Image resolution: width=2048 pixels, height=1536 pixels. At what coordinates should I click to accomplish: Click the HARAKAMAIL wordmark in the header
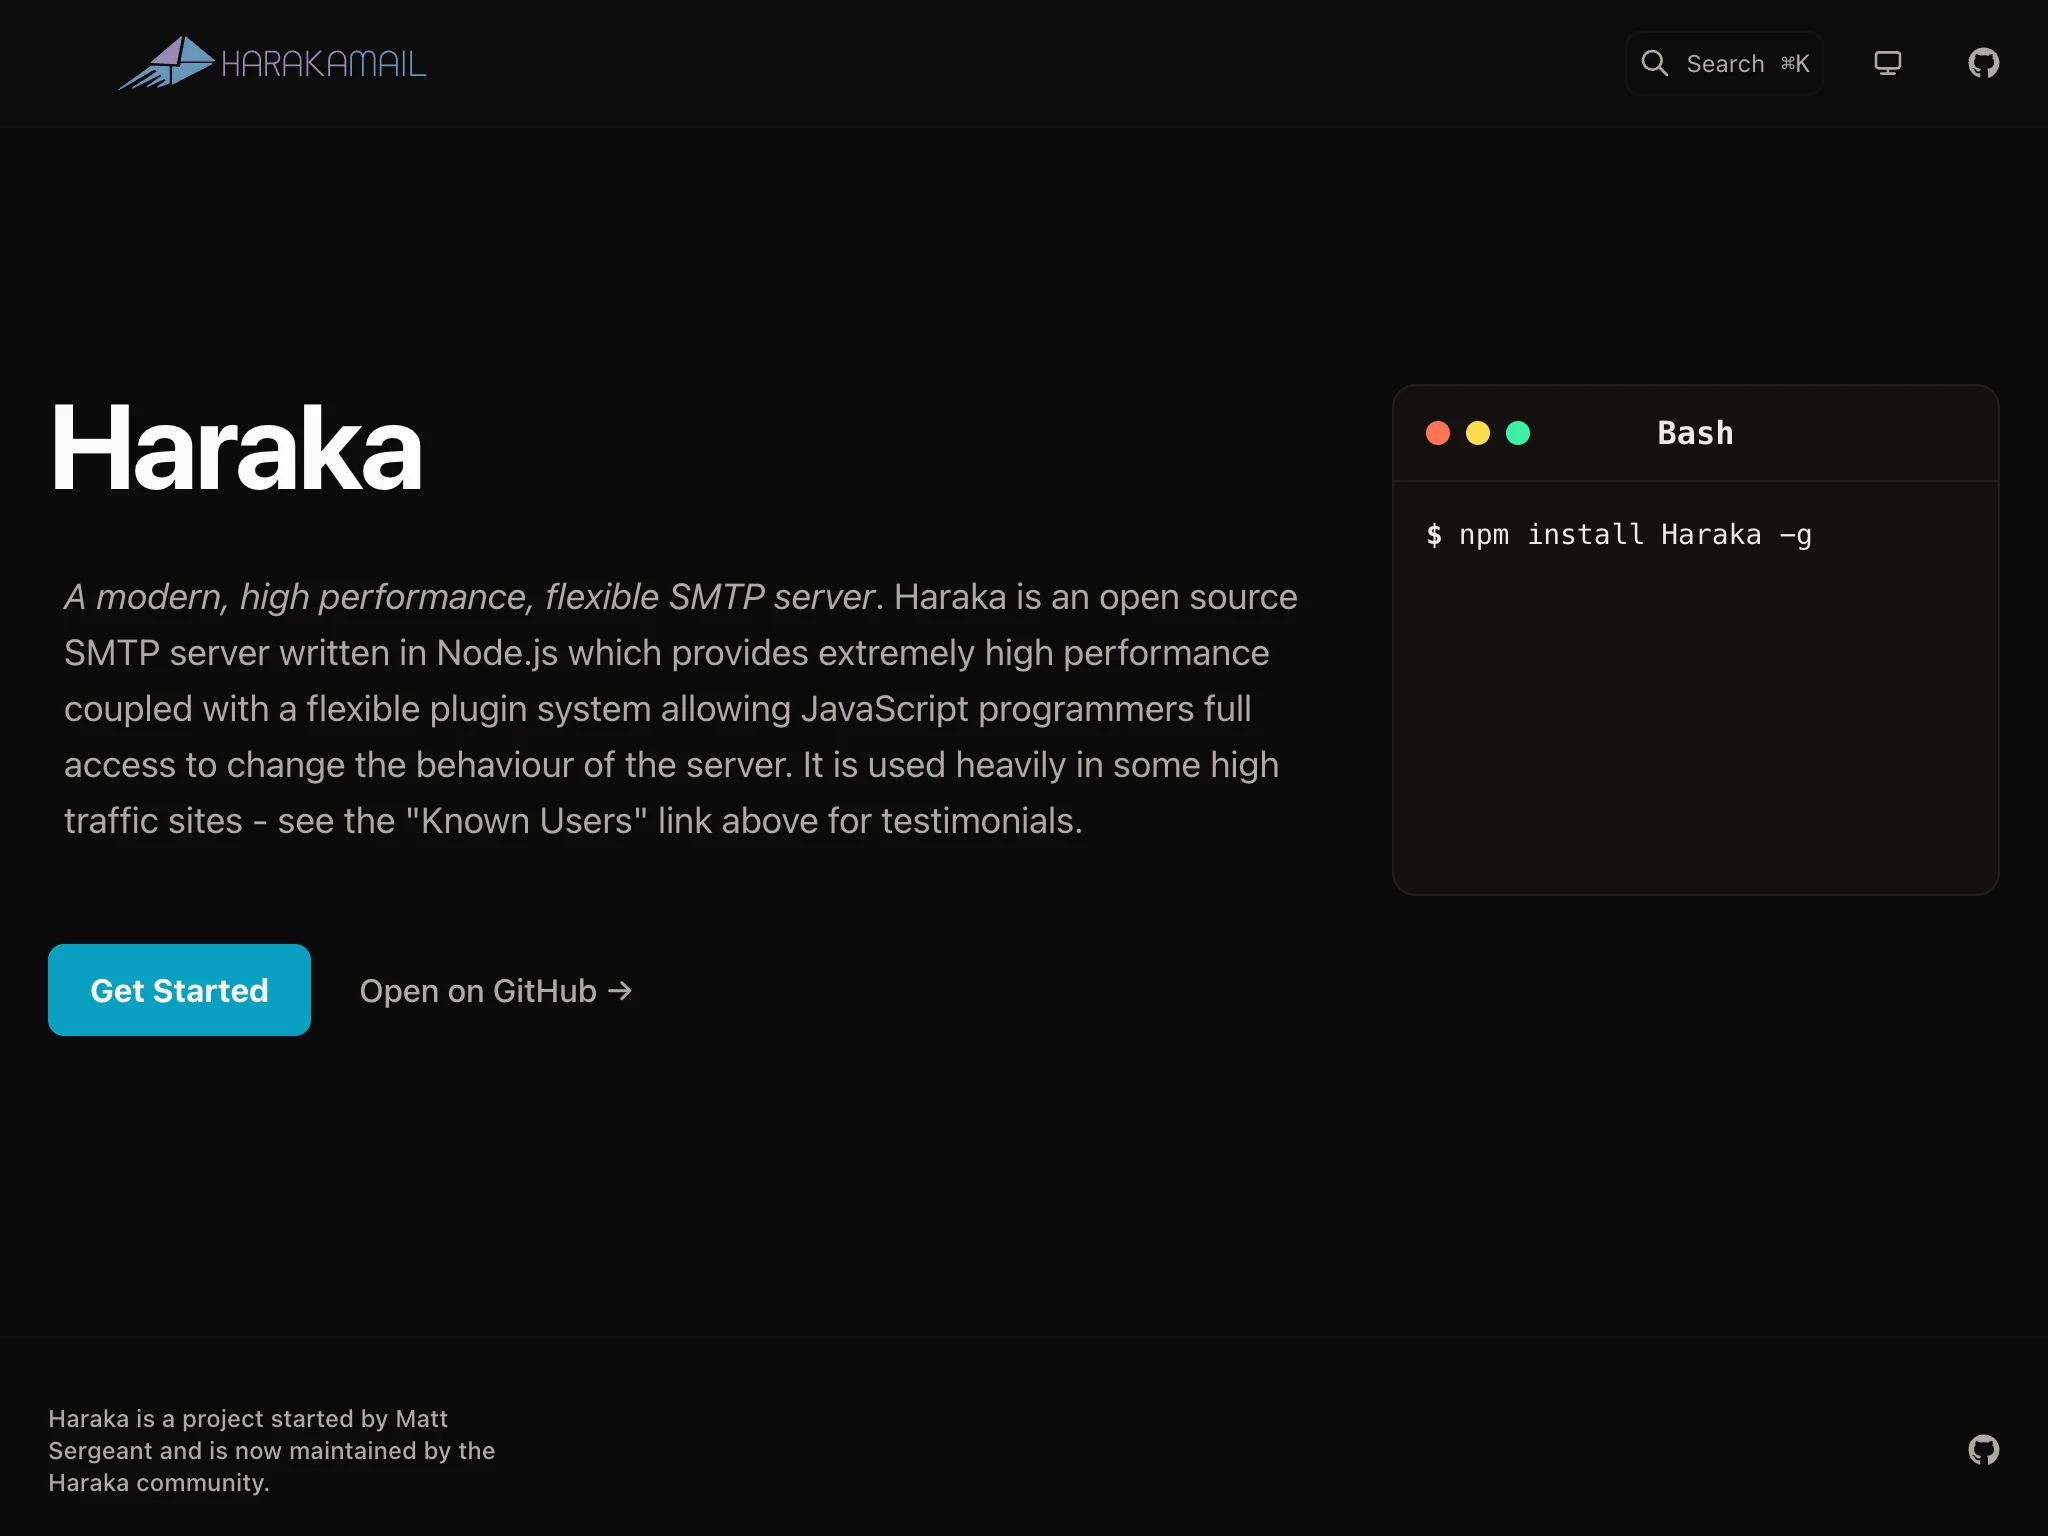tap(323, 63)
